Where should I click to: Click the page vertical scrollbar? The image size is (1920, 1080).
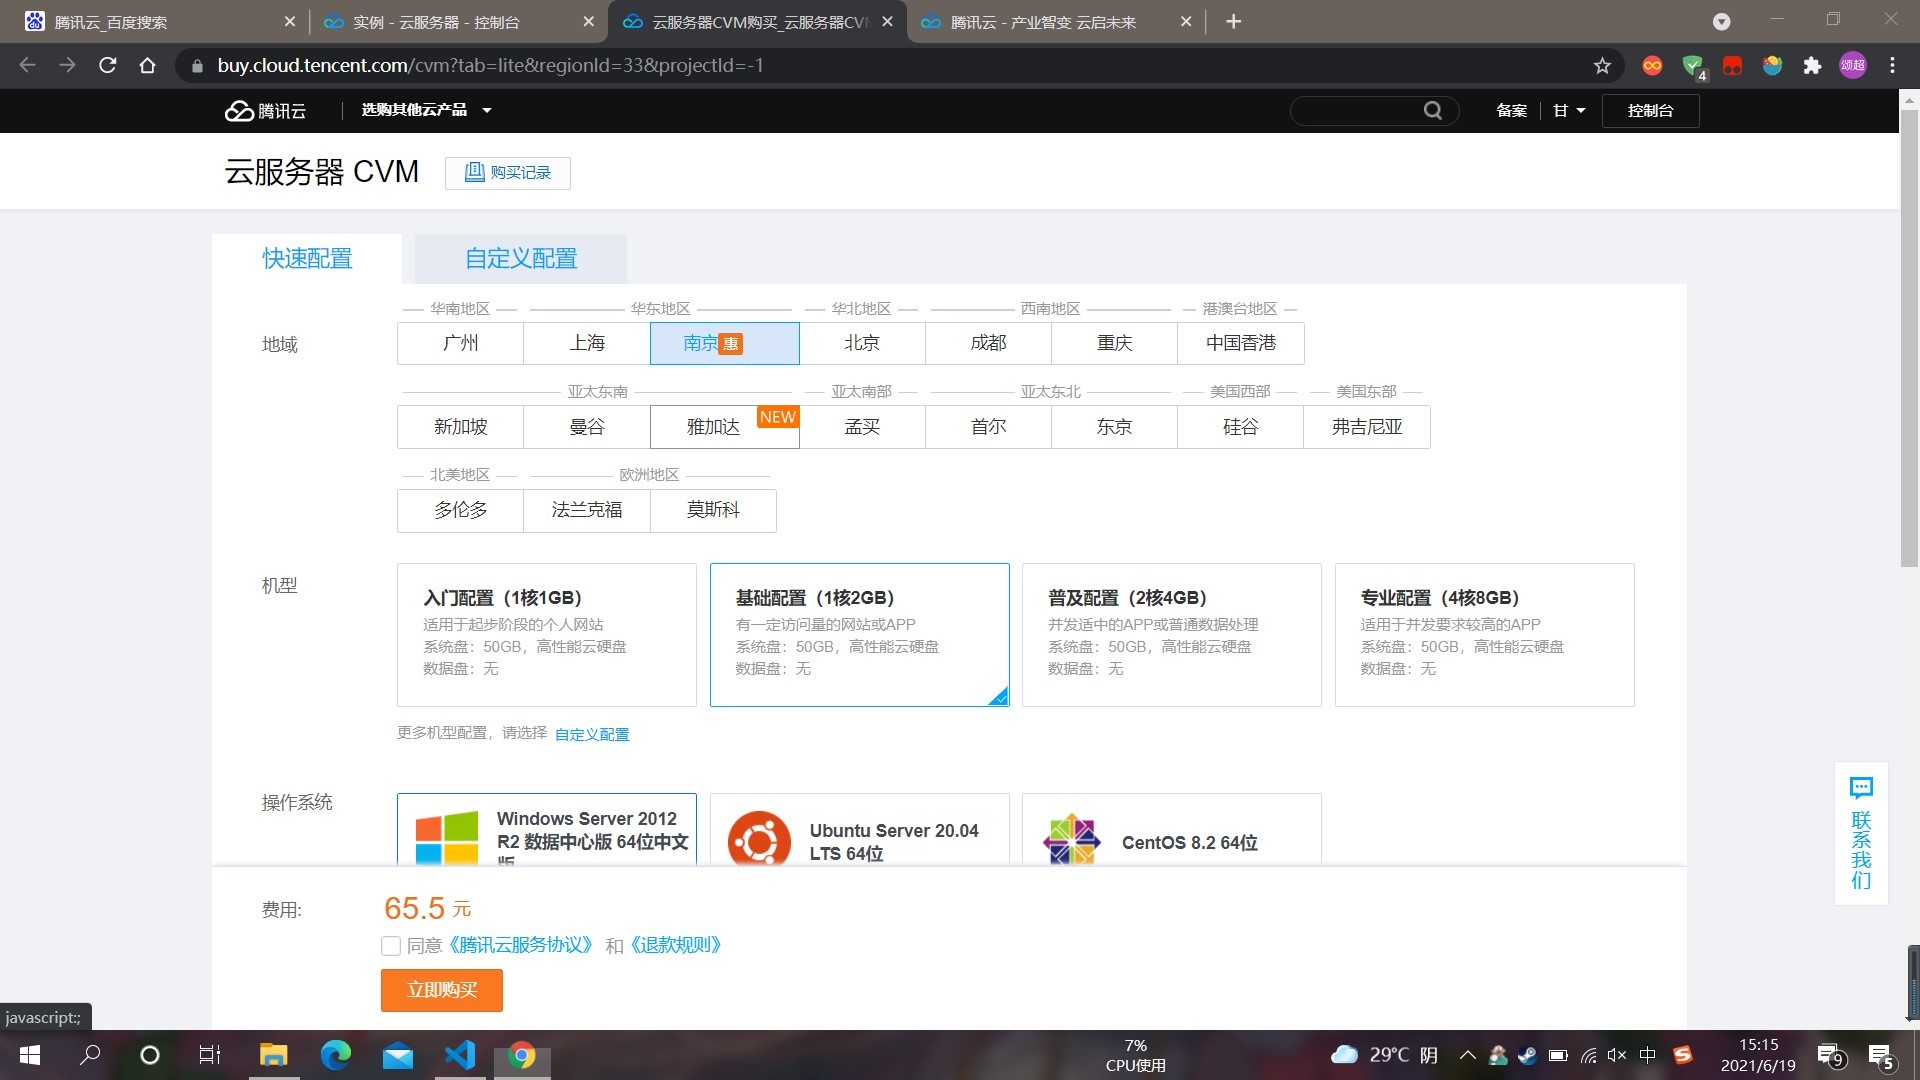point(1909,338)
